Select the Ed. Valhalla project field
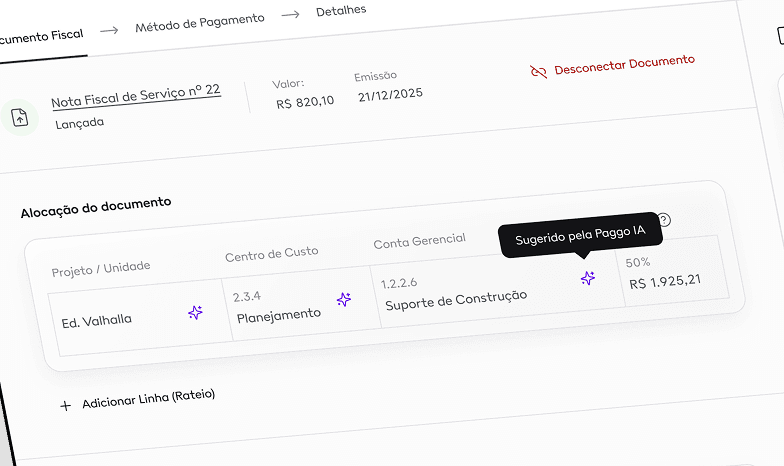The image size is (784, 466). pos(140,318)
